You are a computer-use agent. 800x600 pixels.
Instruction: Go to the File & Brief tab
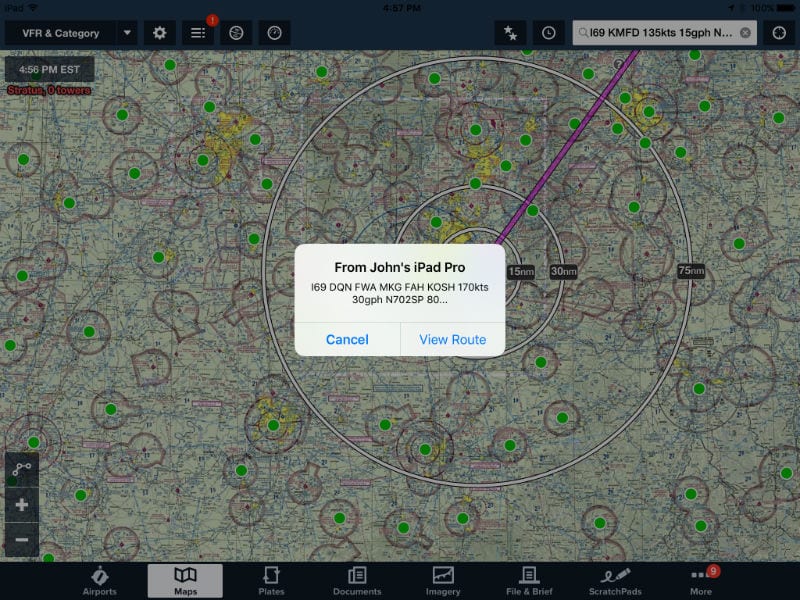click(529, 580)
